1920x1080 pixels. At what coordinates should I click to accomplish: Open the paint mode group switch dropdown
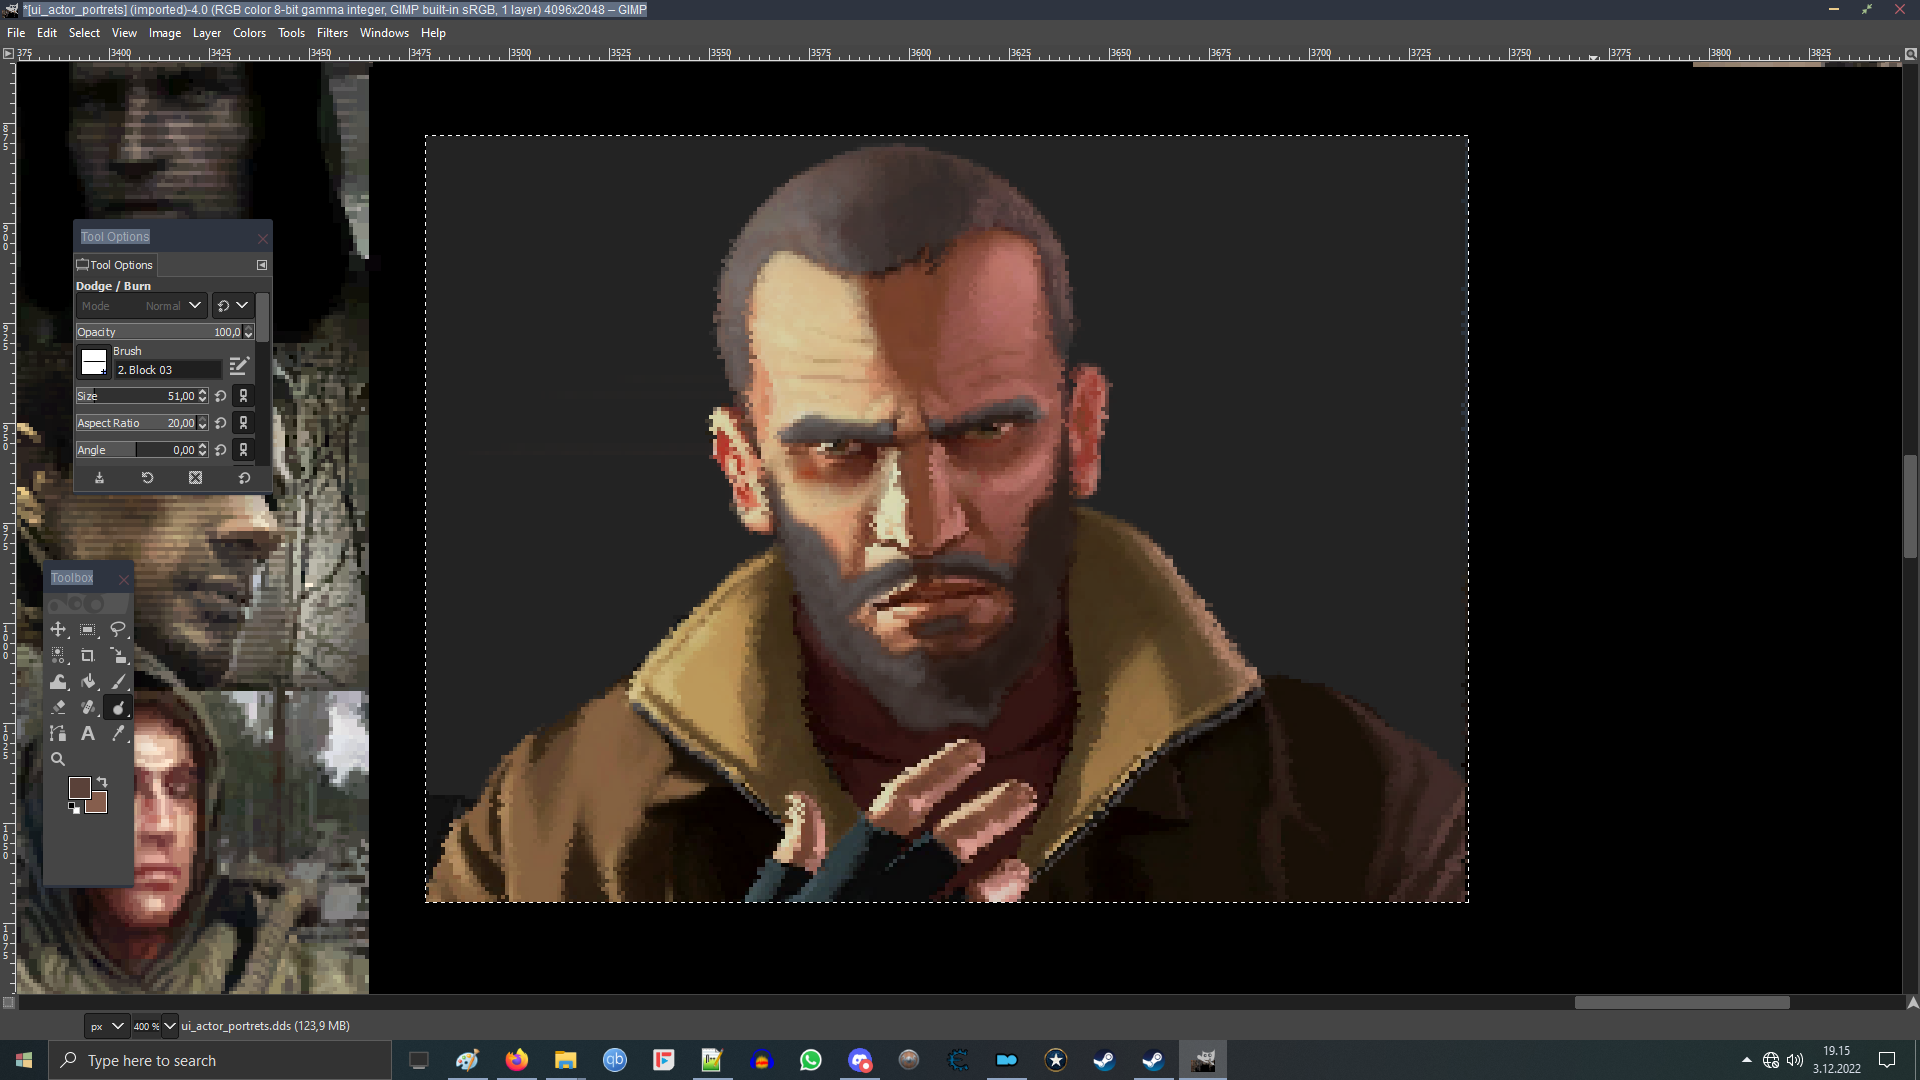[232, 306]
